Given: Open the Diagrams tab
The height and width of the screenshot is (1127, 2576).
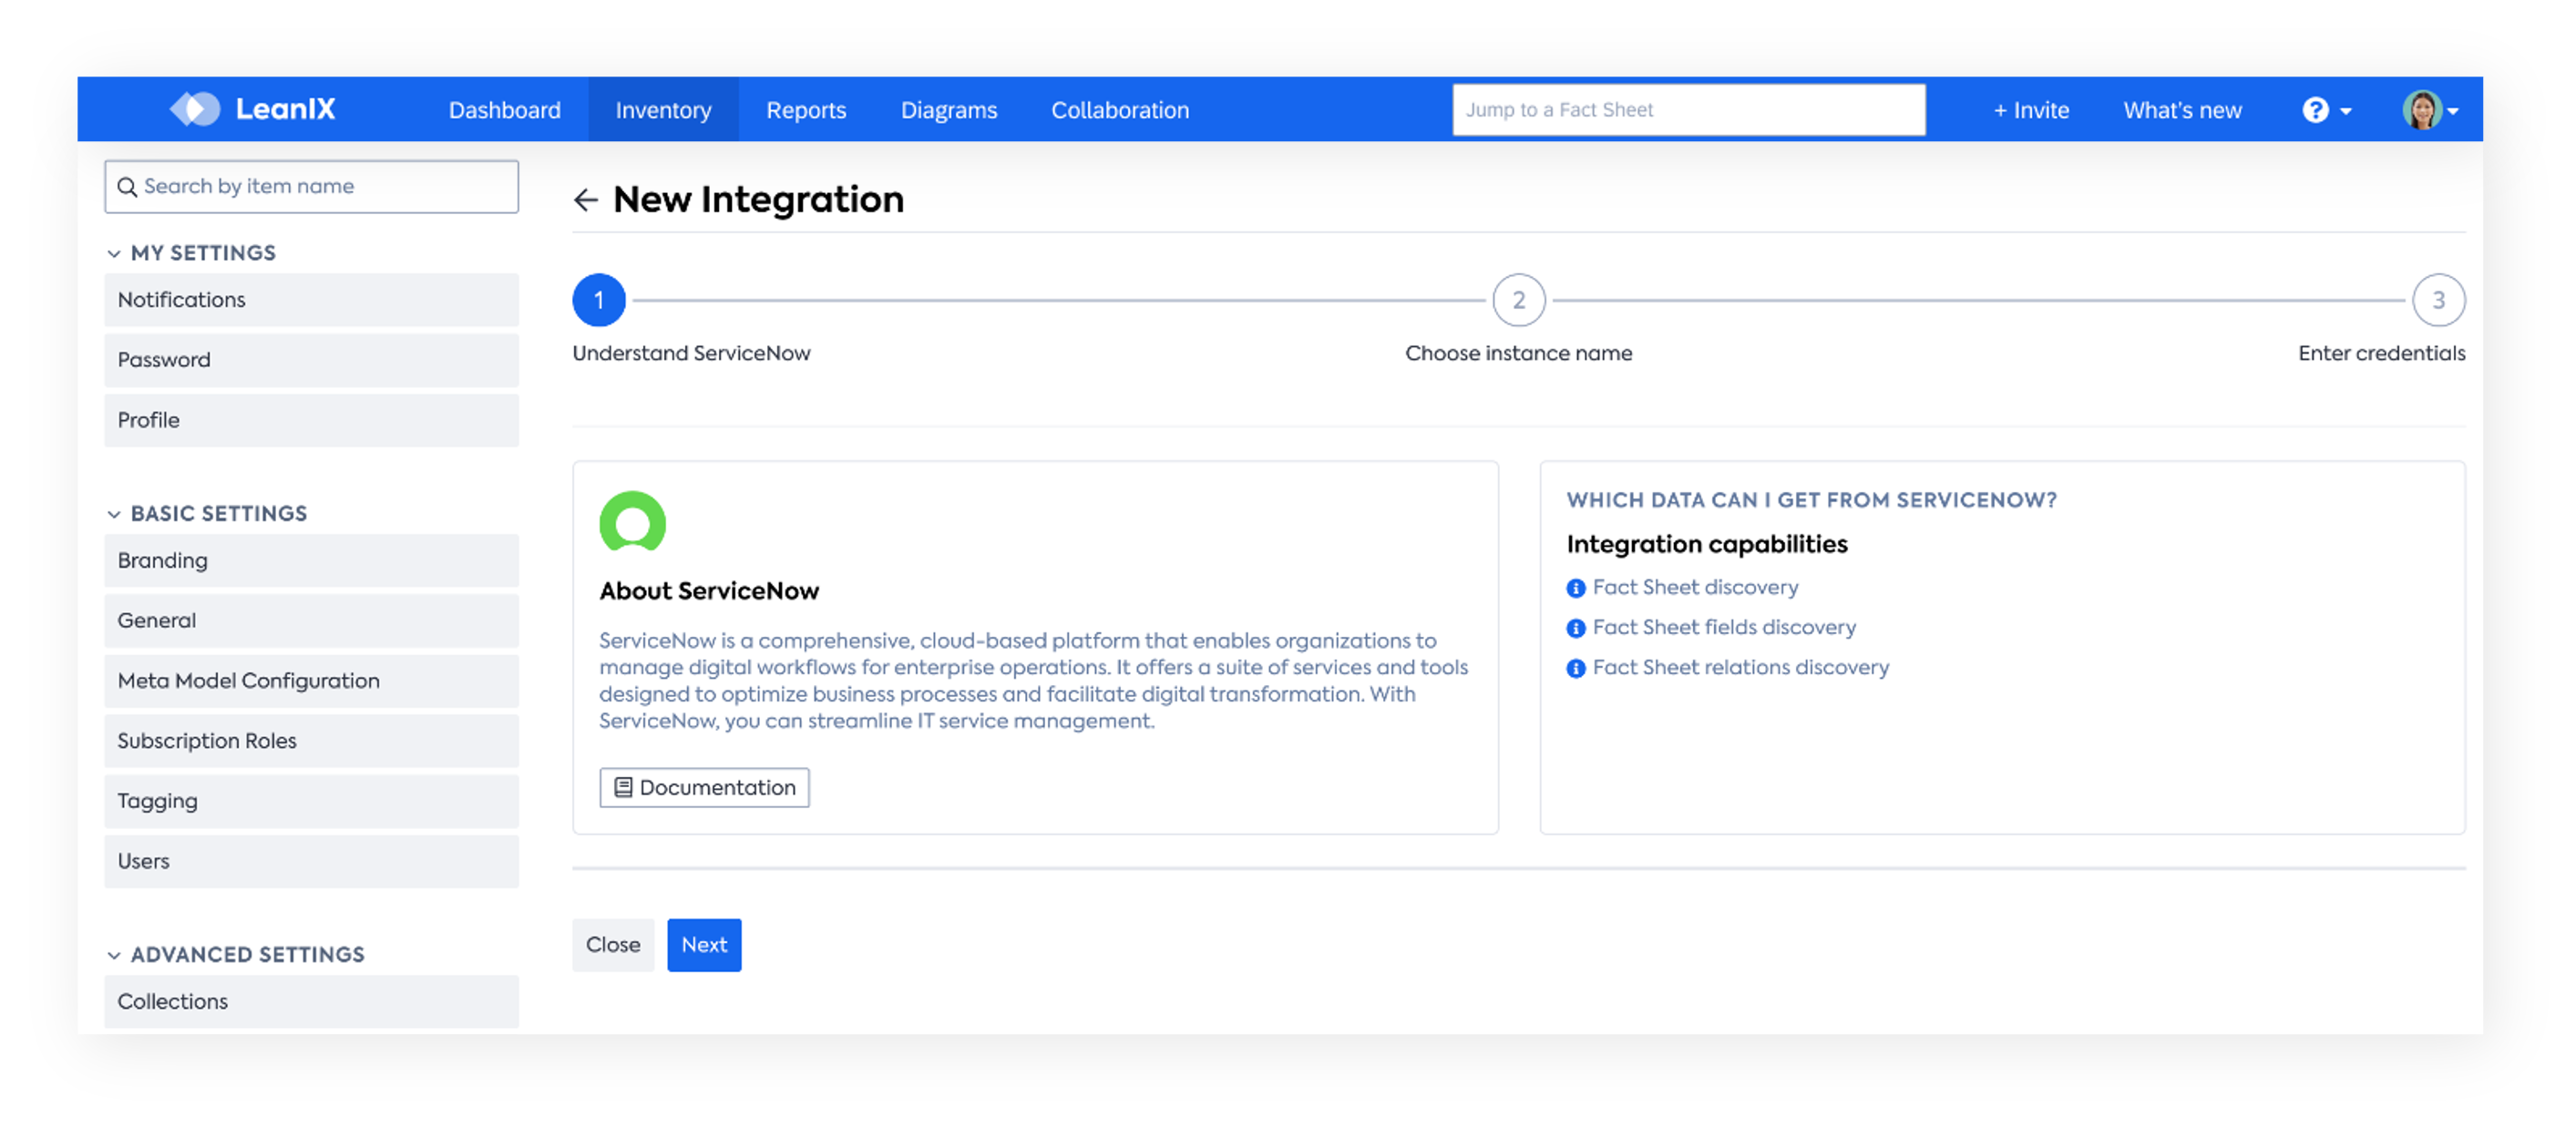Looking at the screenshot, I should (949, 110).
